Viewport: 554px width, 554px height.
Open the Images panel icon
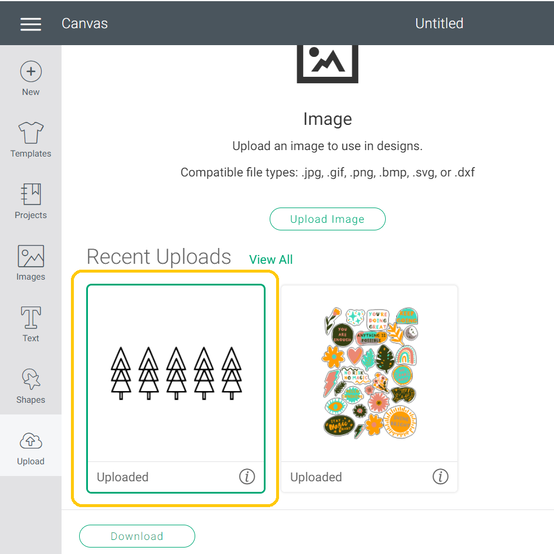[31, 256]
